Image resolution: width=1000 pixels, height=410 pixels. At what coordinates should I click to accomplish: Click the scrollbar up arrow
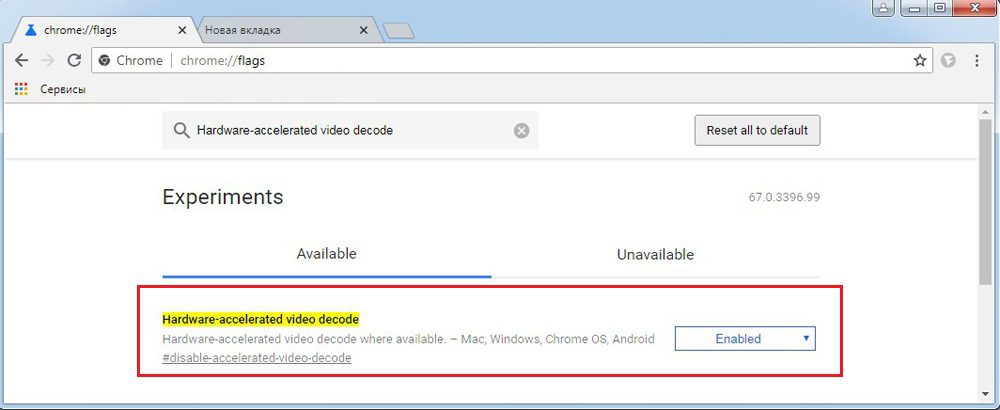(x=987, y=113)
